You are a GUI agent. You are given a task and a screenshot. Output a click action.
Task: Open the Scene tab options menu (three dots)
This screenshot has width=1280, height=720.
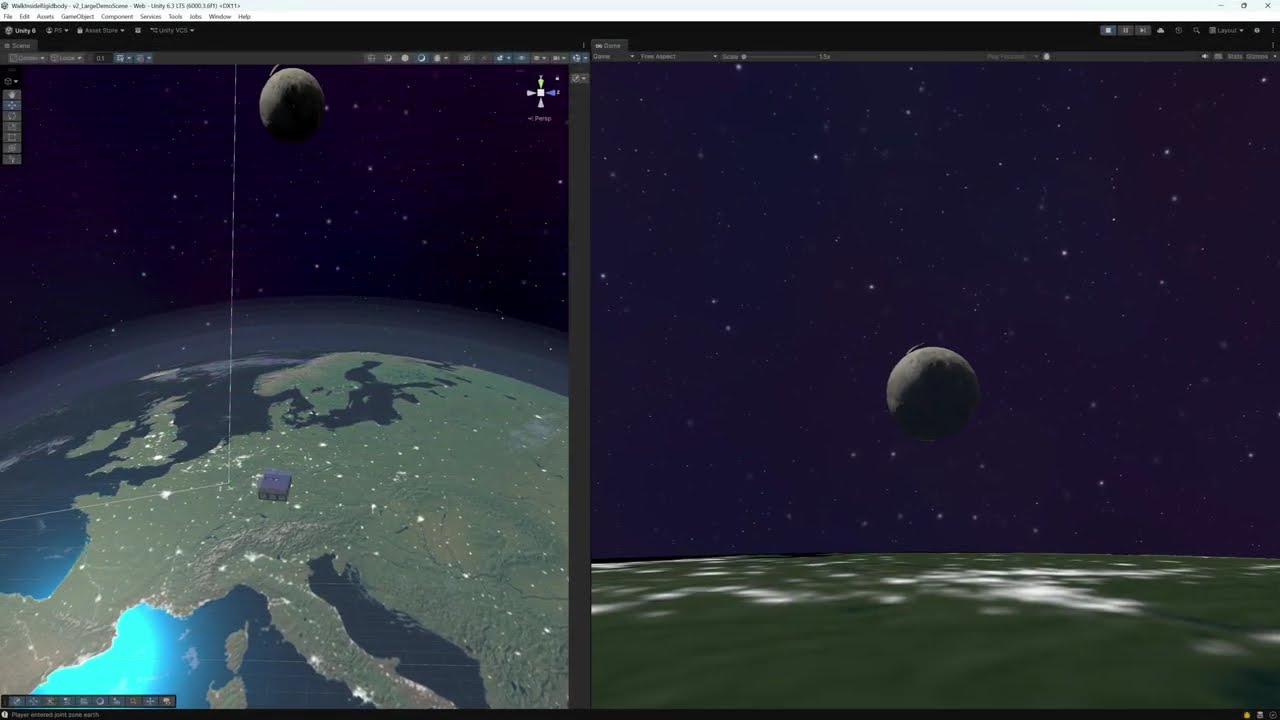click(583, 46)
